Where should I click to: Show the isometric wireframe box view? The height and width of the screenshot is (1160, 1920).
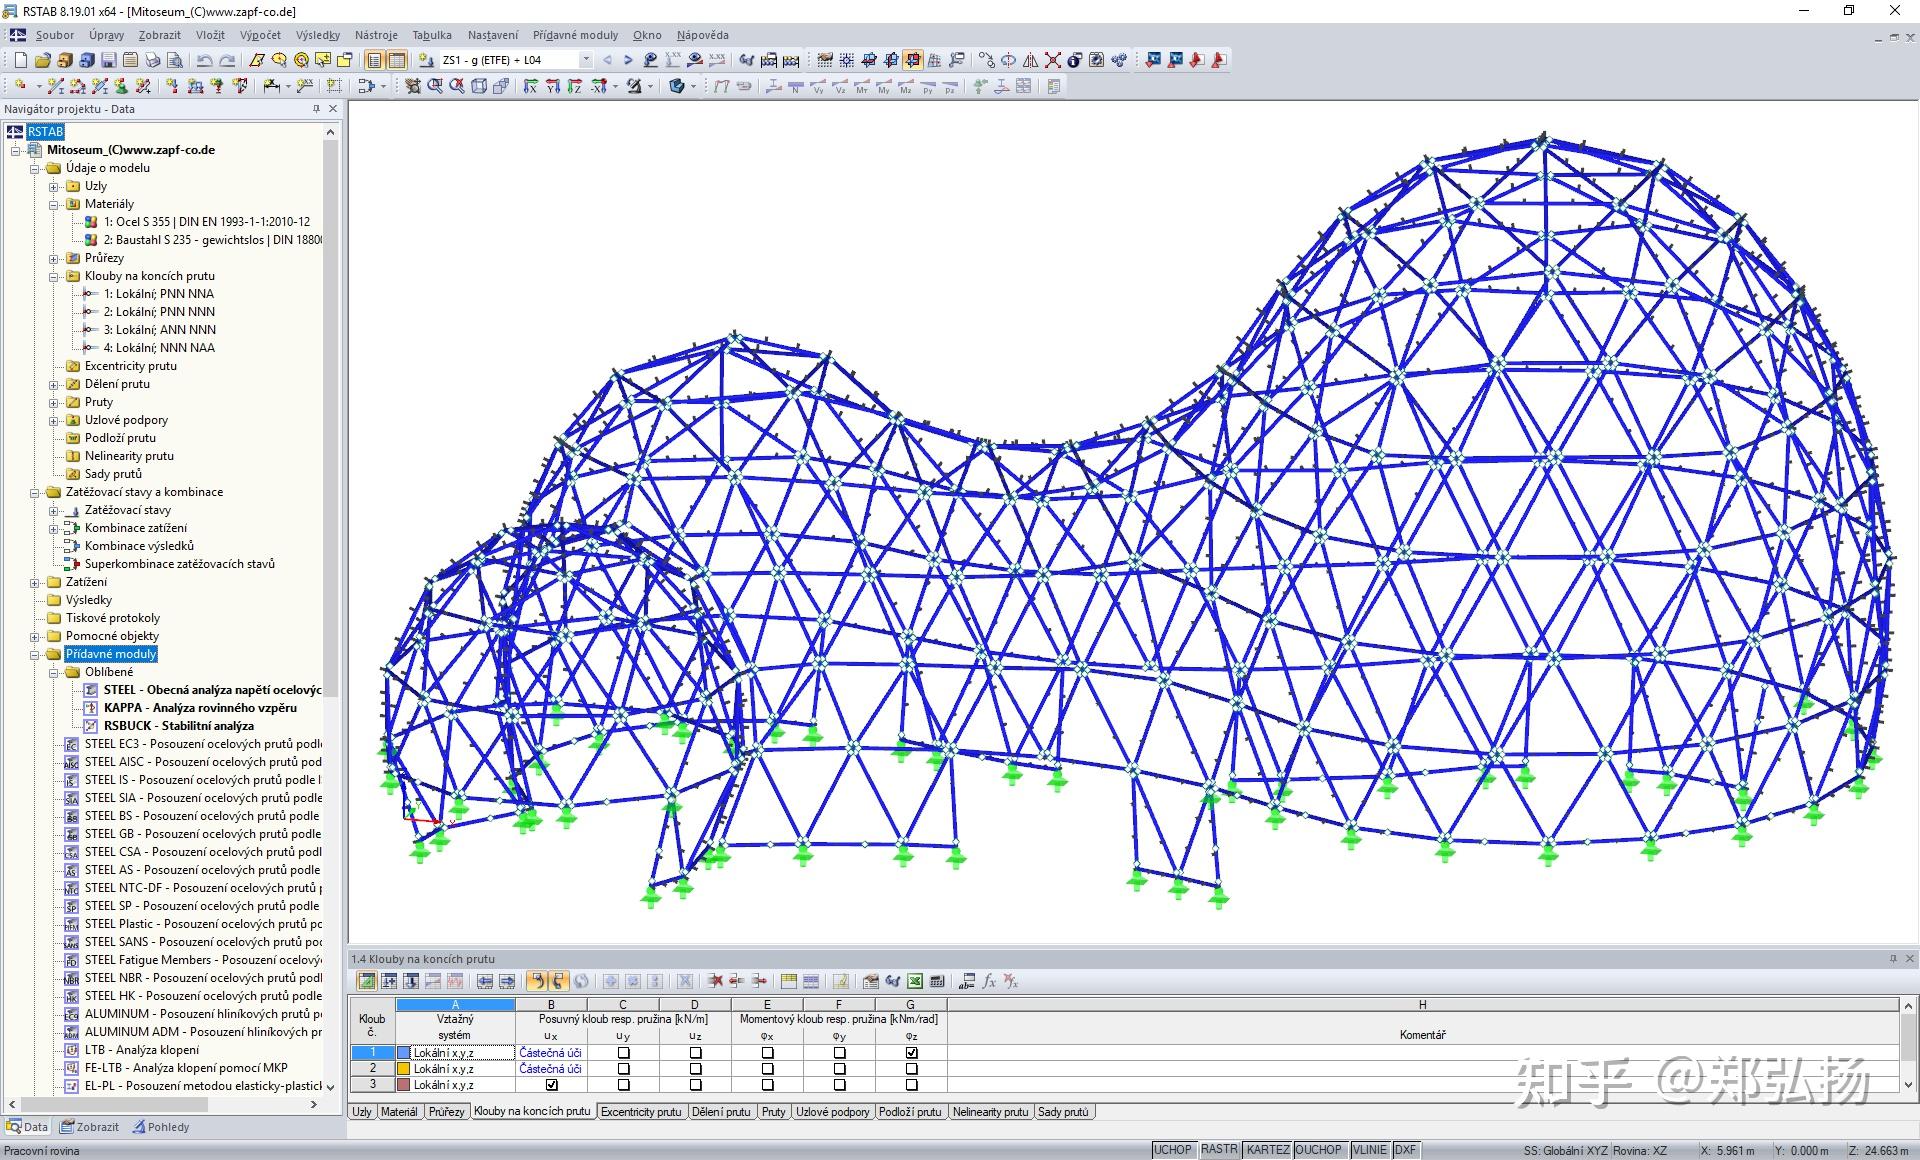tap(479, 86)
